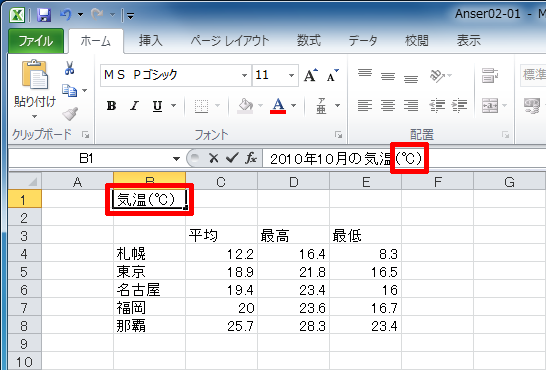Viewport: 546px width, 370px height.
Task: Copy selection with copy icon
Action: [69, 90]
